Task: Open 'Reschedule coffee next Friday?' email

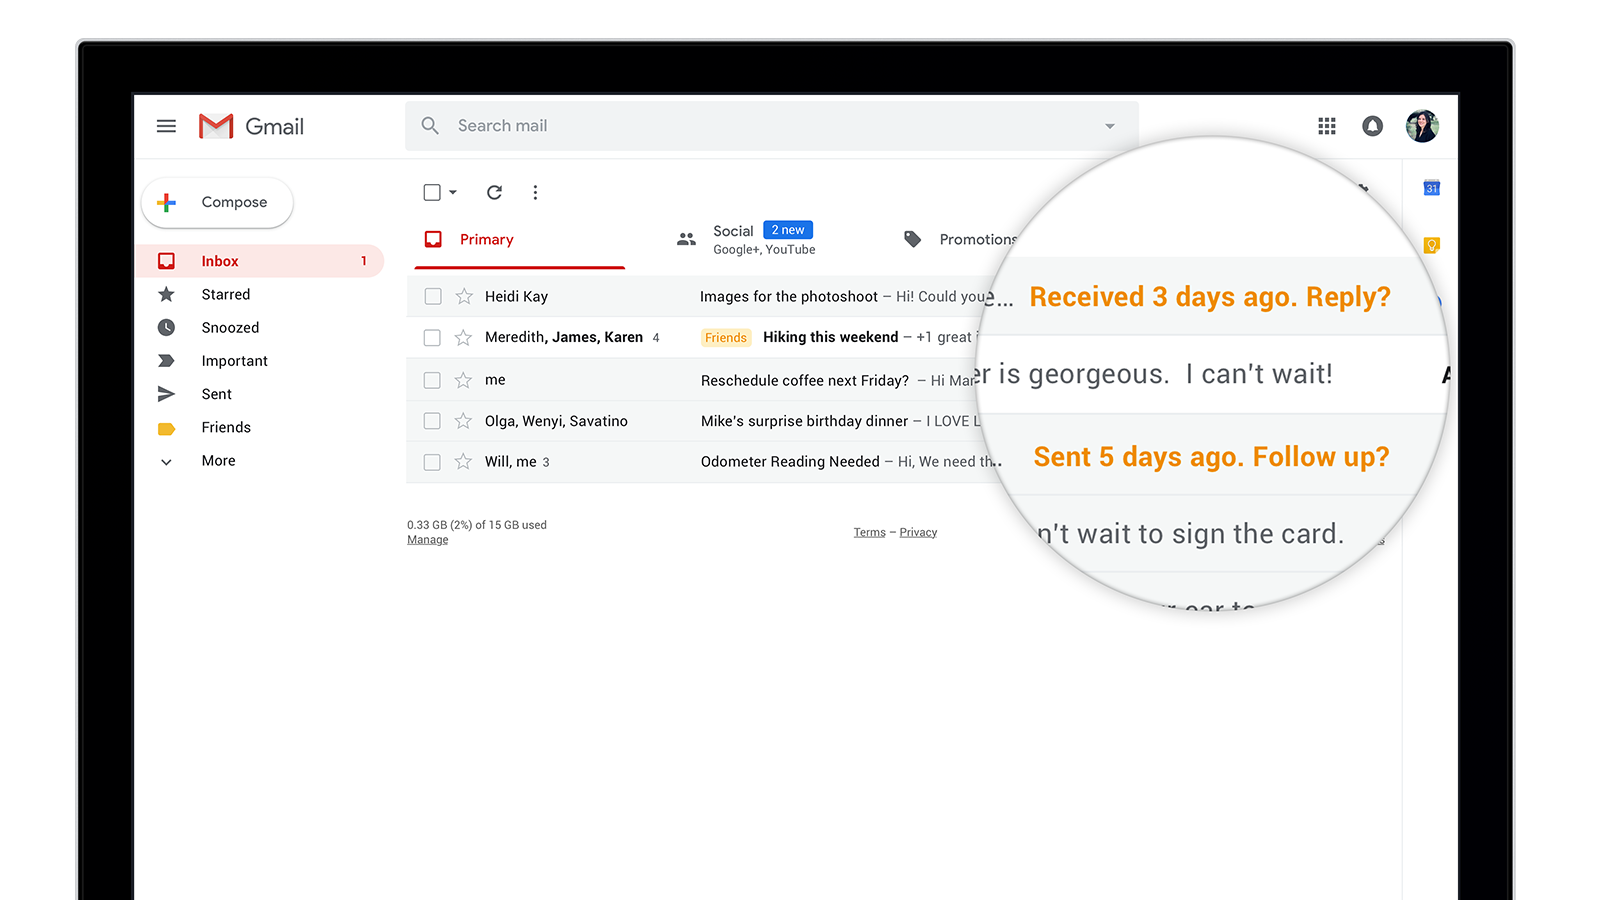Action: coord(805,381)
